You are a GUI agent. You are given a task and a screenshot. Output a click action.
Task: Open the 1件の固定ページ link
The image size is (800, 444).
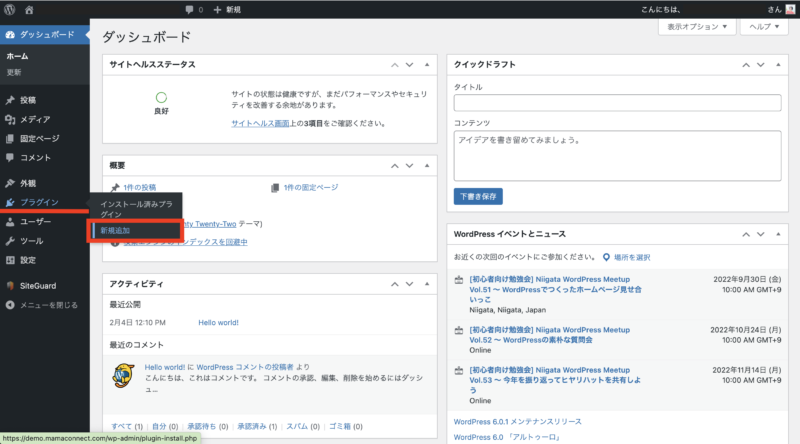coord(311,188)
